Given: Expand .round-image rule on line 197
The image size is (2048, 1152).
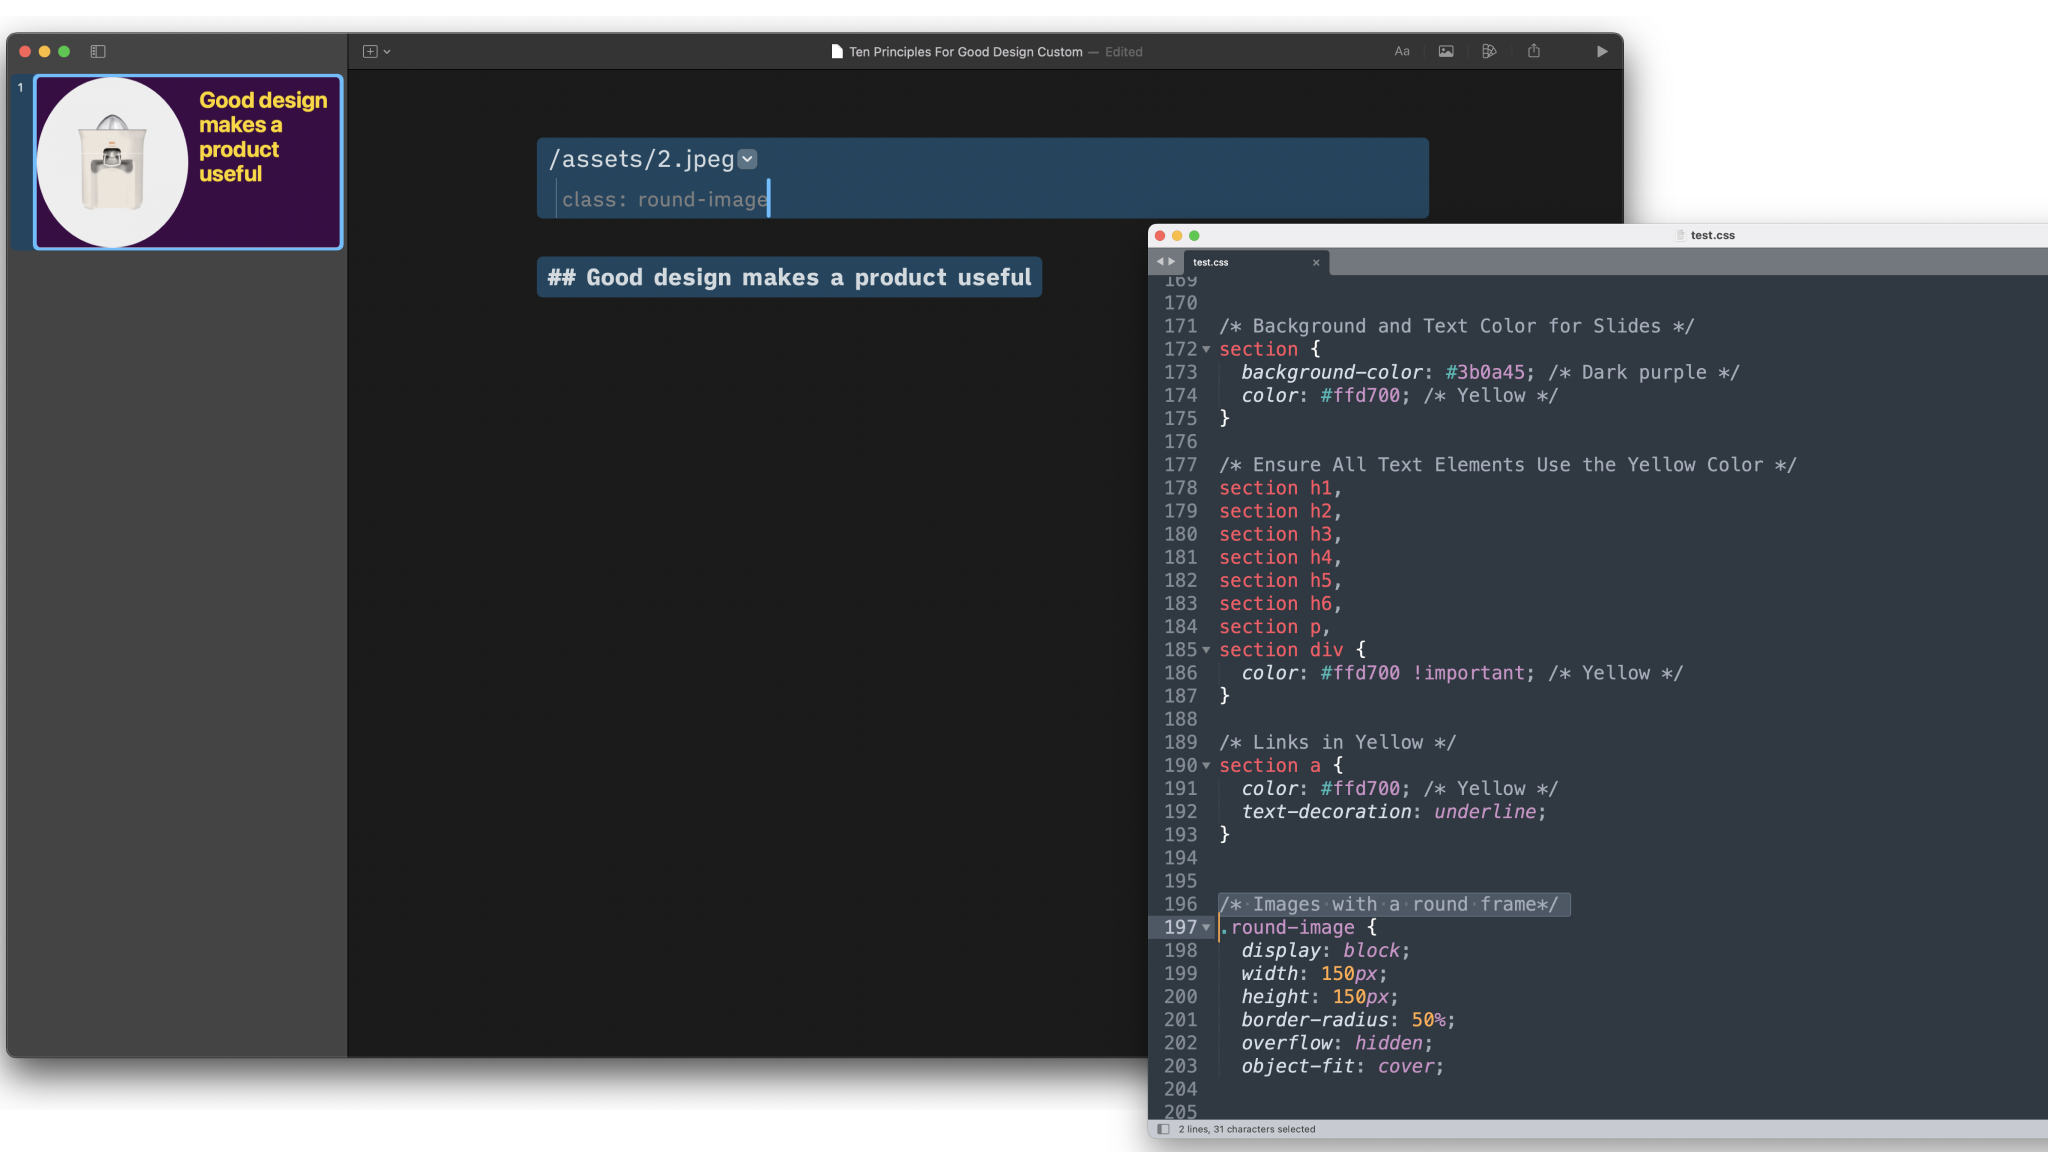Looking at the screenshot, I should pyautogui.click(x=1205, y=927).
